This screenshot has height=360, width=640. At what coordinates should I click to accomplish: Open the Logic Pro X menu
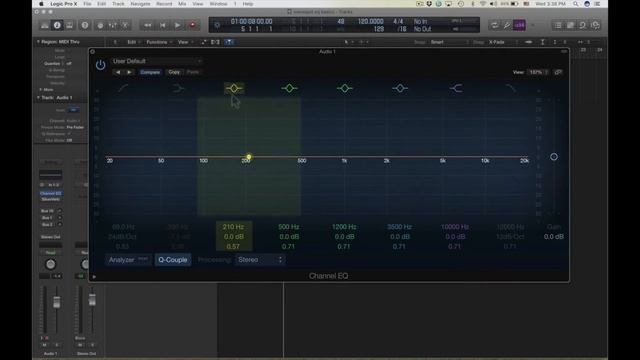63,4
